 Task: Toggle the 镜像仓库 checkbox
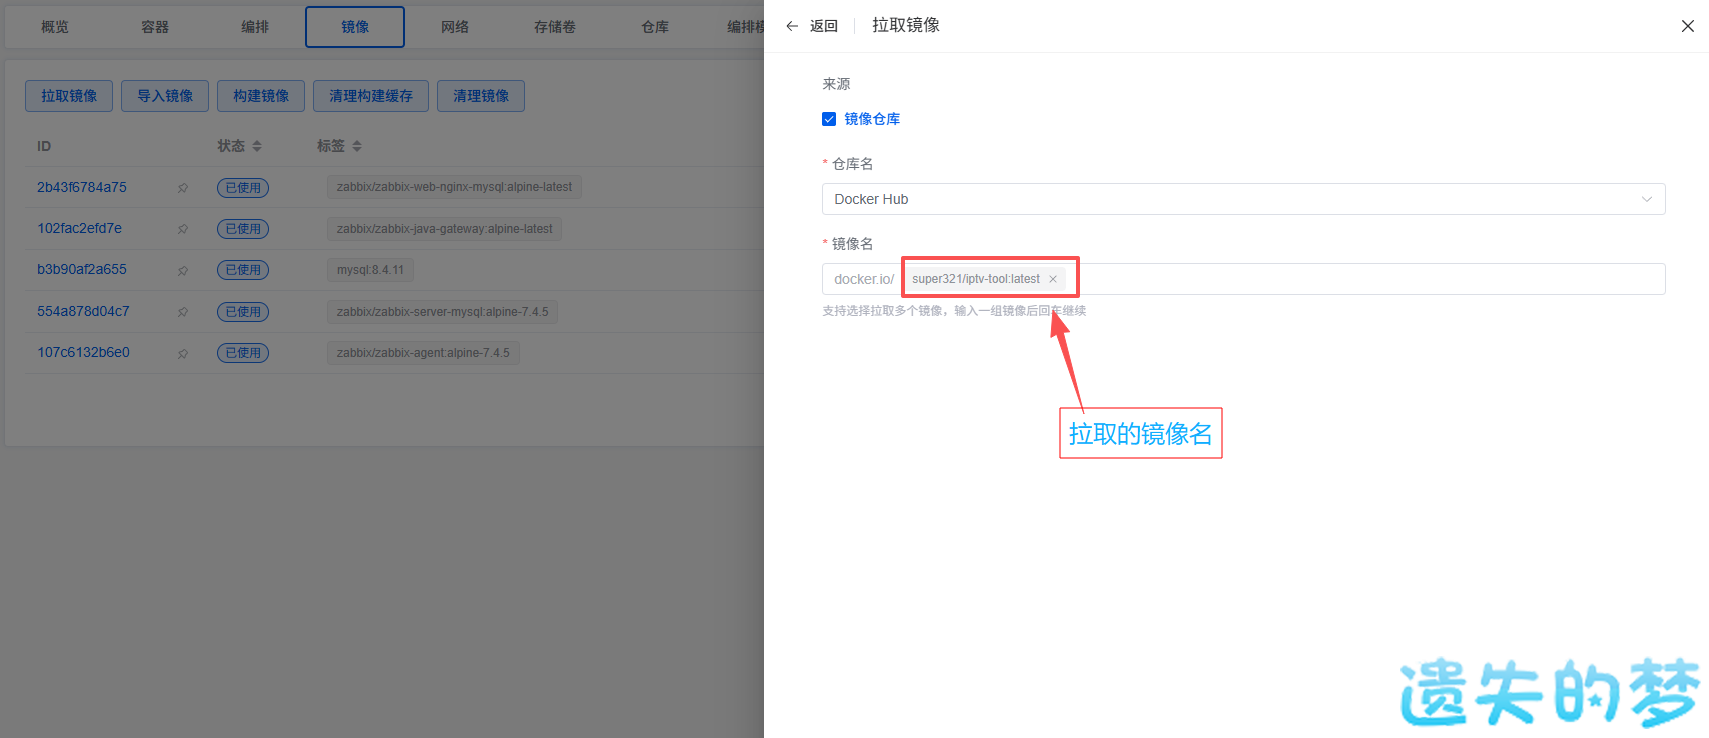(829, 119)
